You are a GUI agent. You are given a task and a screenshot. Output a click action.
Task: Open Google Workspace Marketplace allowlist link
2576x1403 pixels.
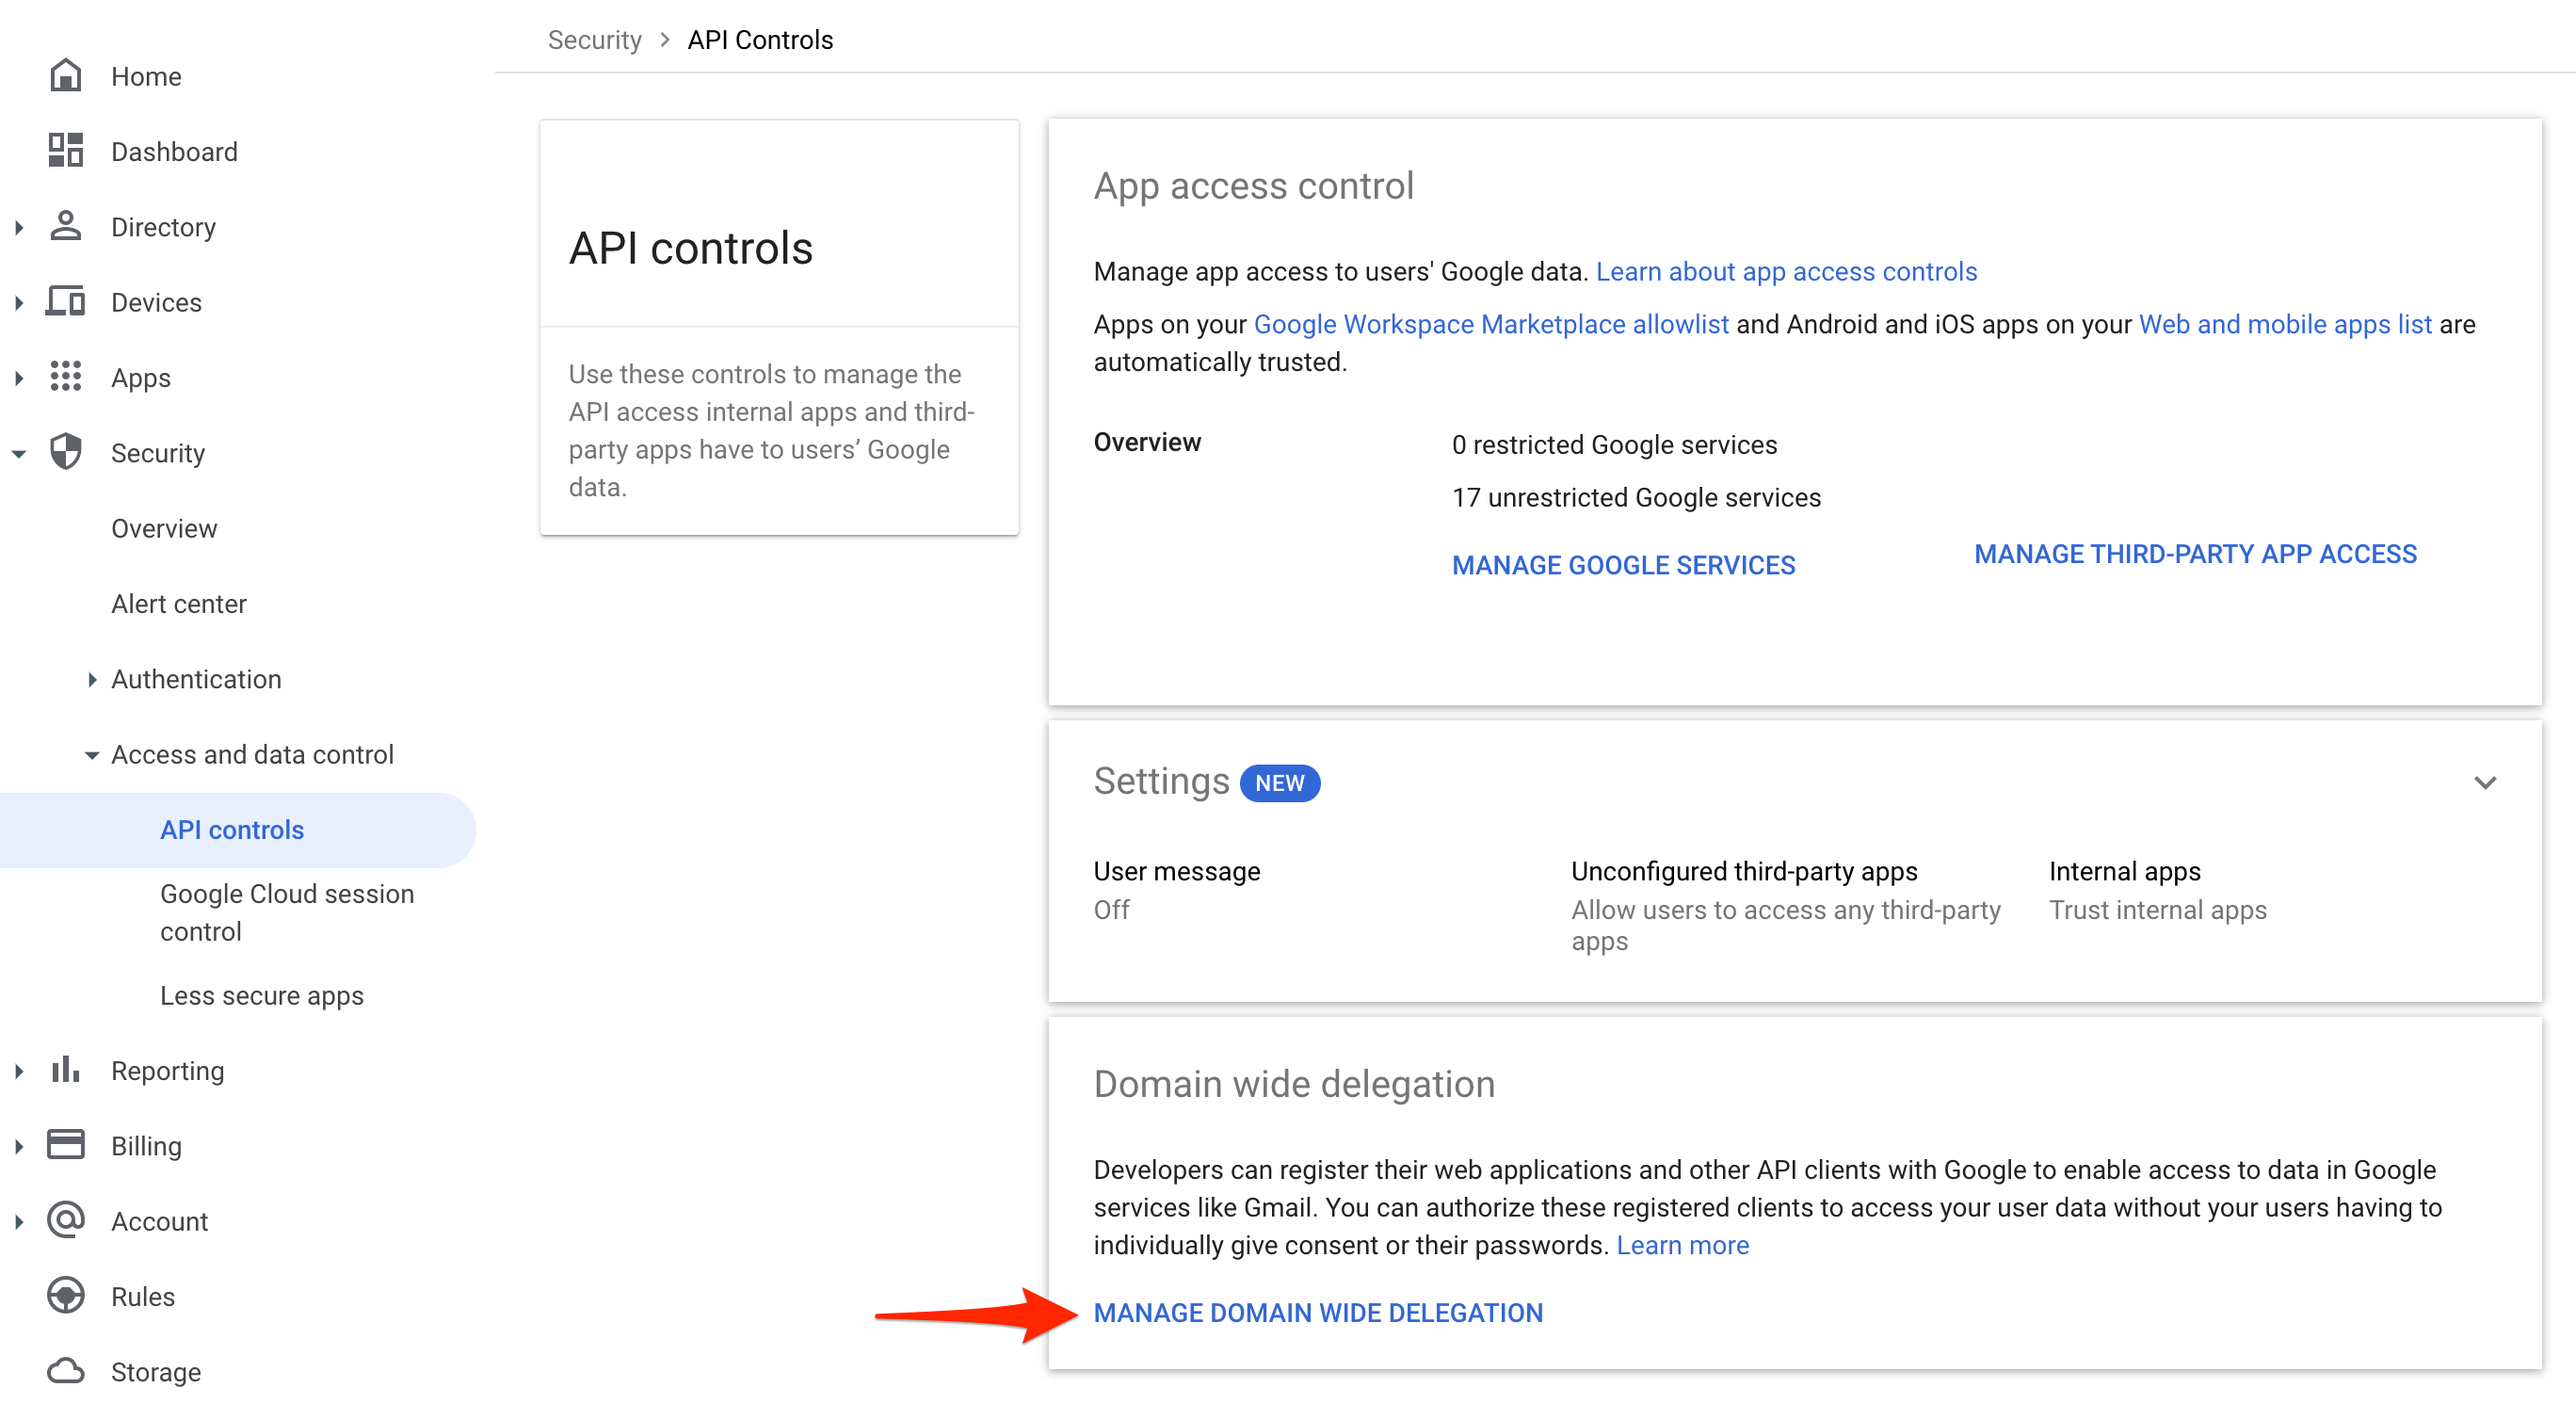[x=1491, y=325]
